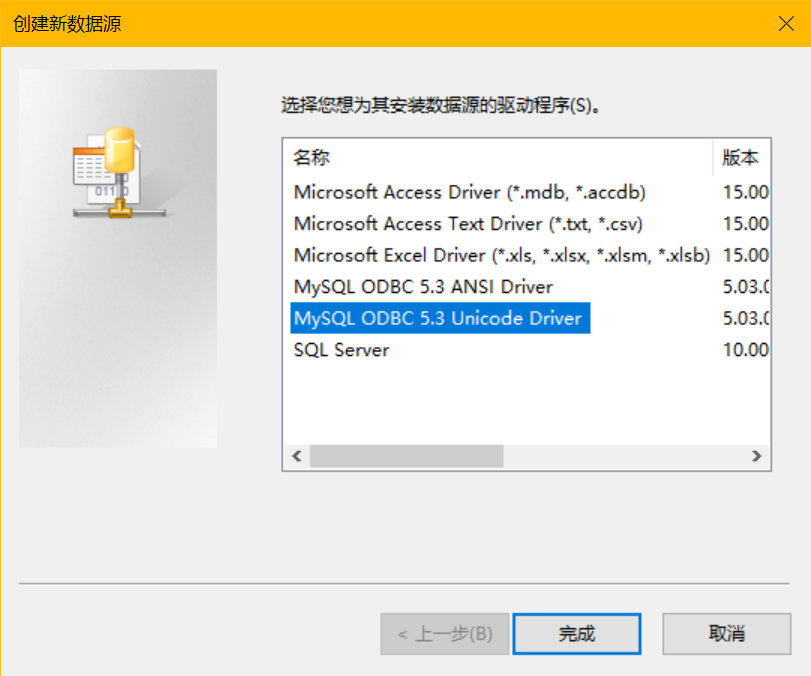This screenshot has width=811, height=676.
Task: Choose SQL Server from driver list
Action: (x=341, y=350)
